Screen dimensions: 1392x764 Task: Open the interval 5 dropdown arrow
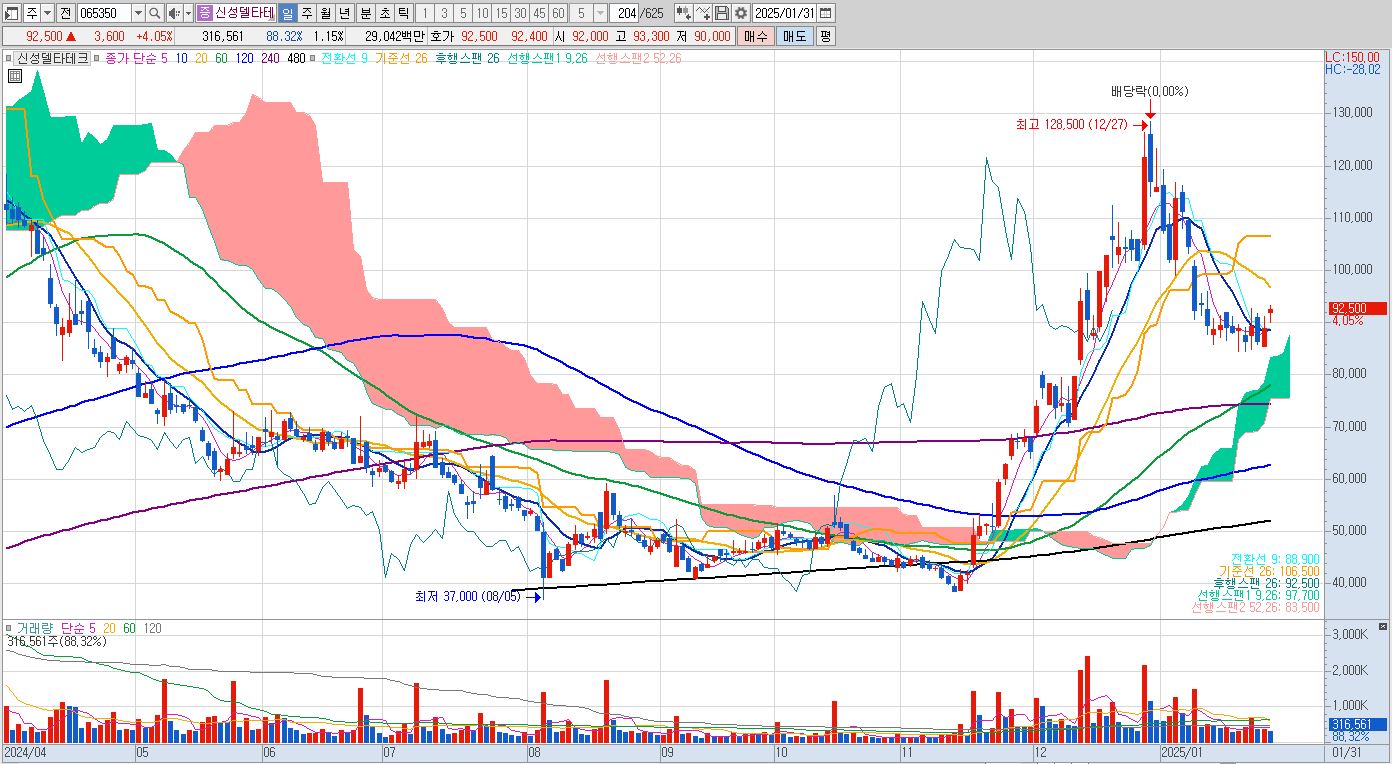tap(600, 13)
